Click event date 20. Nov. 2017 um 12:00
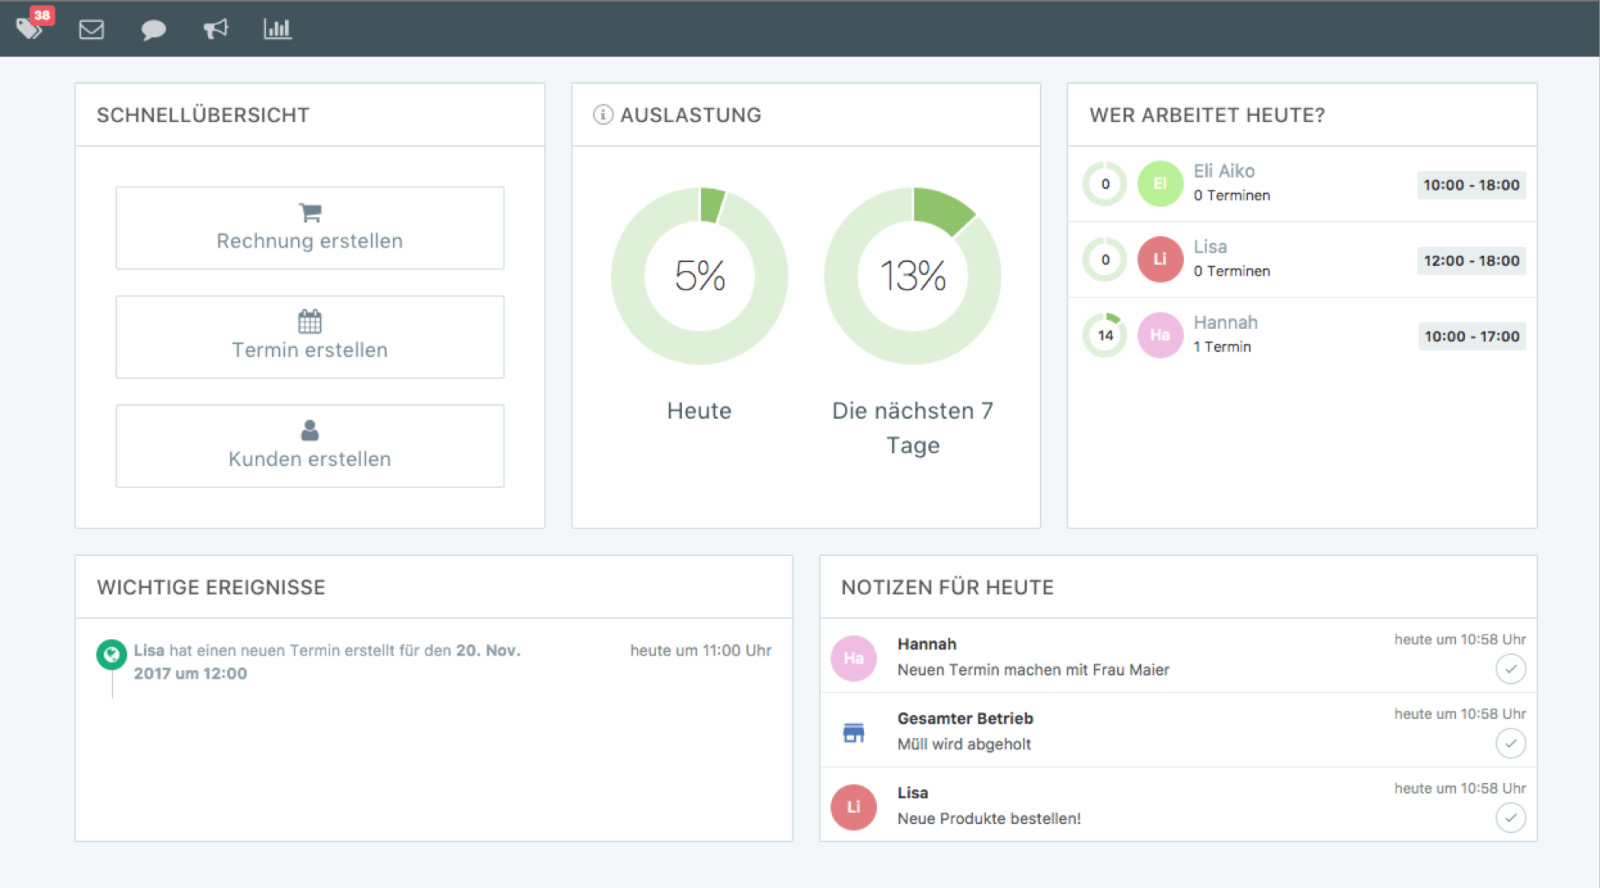The height and width of the screenshot is (888, 1600). [x=327, y=662]
